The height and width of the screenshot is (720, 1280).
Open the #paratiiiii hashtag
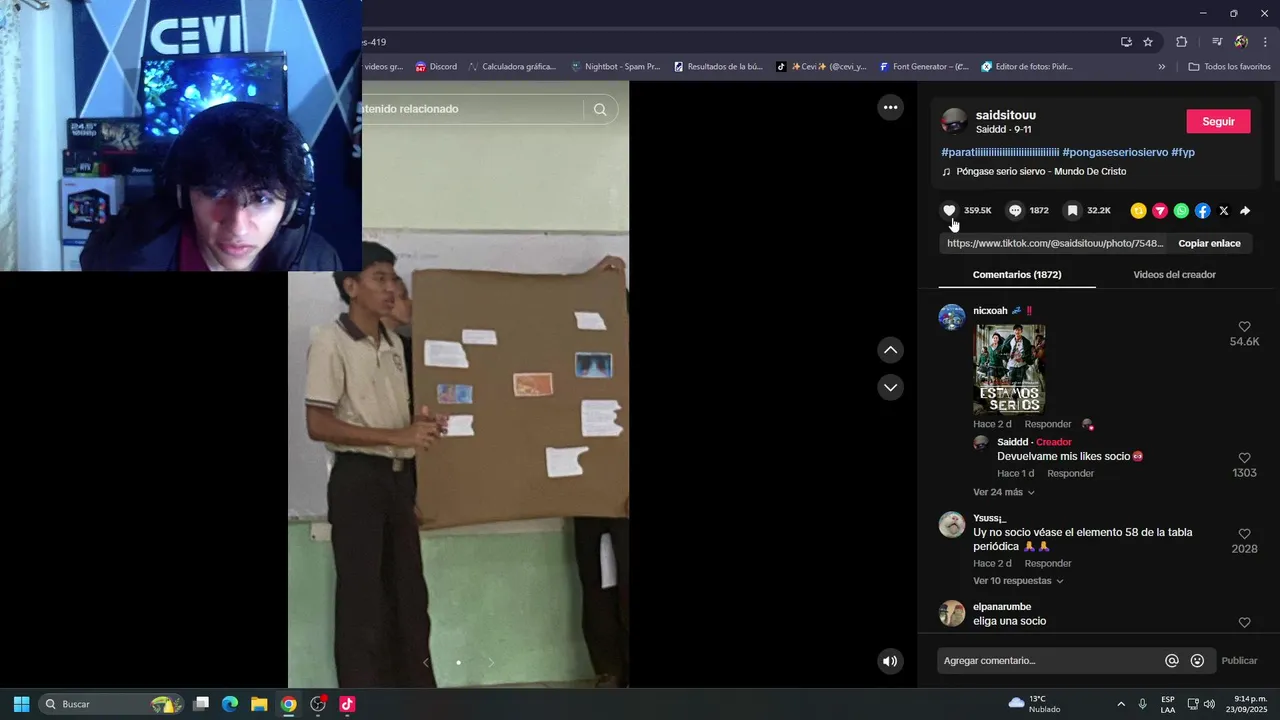(x=1000, y=152)
